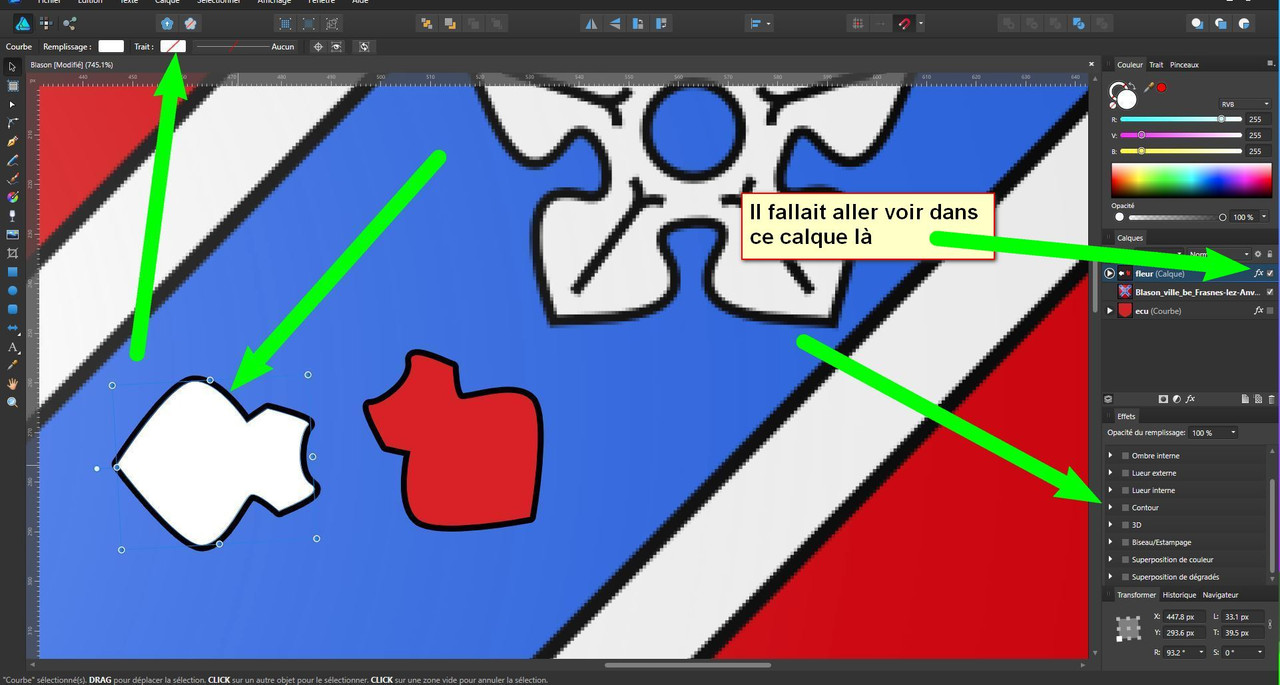Viewport: 1280px width, 685px height.
Task: Click the fx icon on fleur layer
Action: coord(1258,273)
